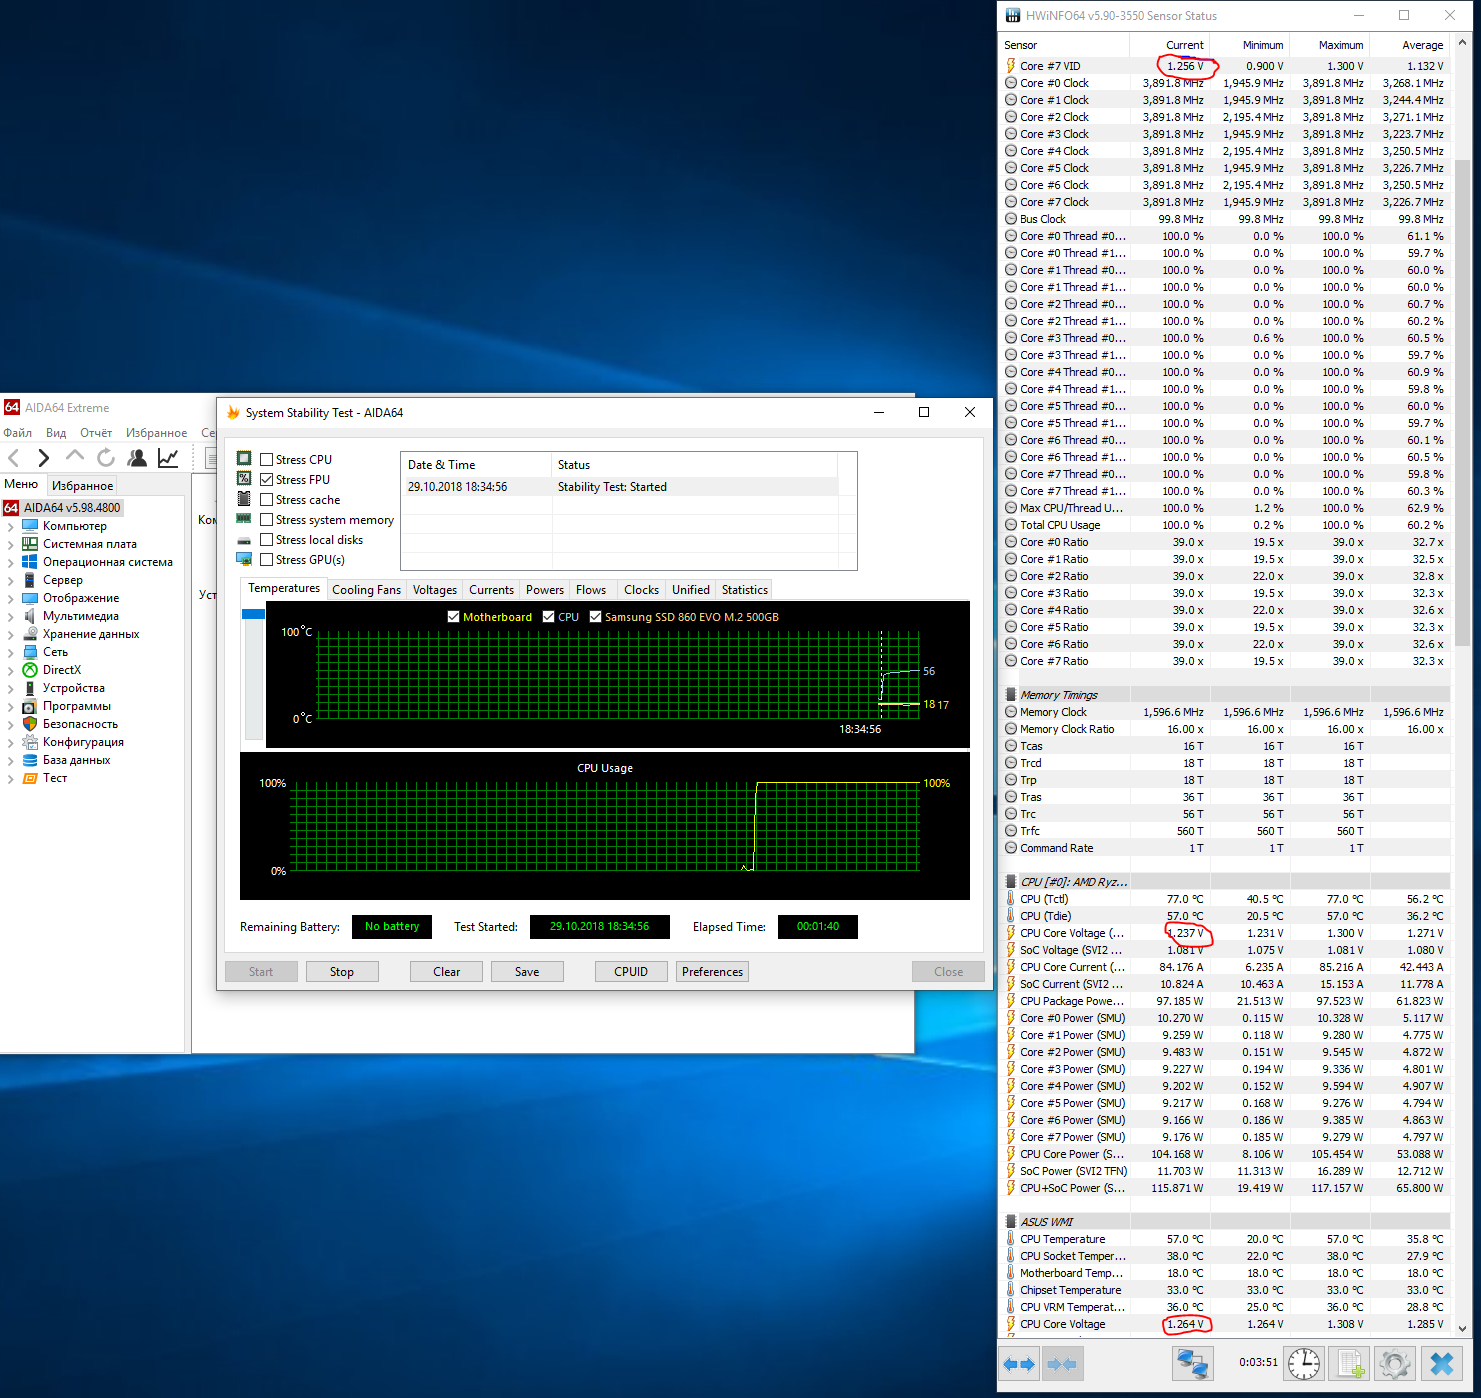Click the AIDA64 graph chart toolbar icon
Image resolution: width=1481 pixels, height=1398 pixels.
coord(168,458)
